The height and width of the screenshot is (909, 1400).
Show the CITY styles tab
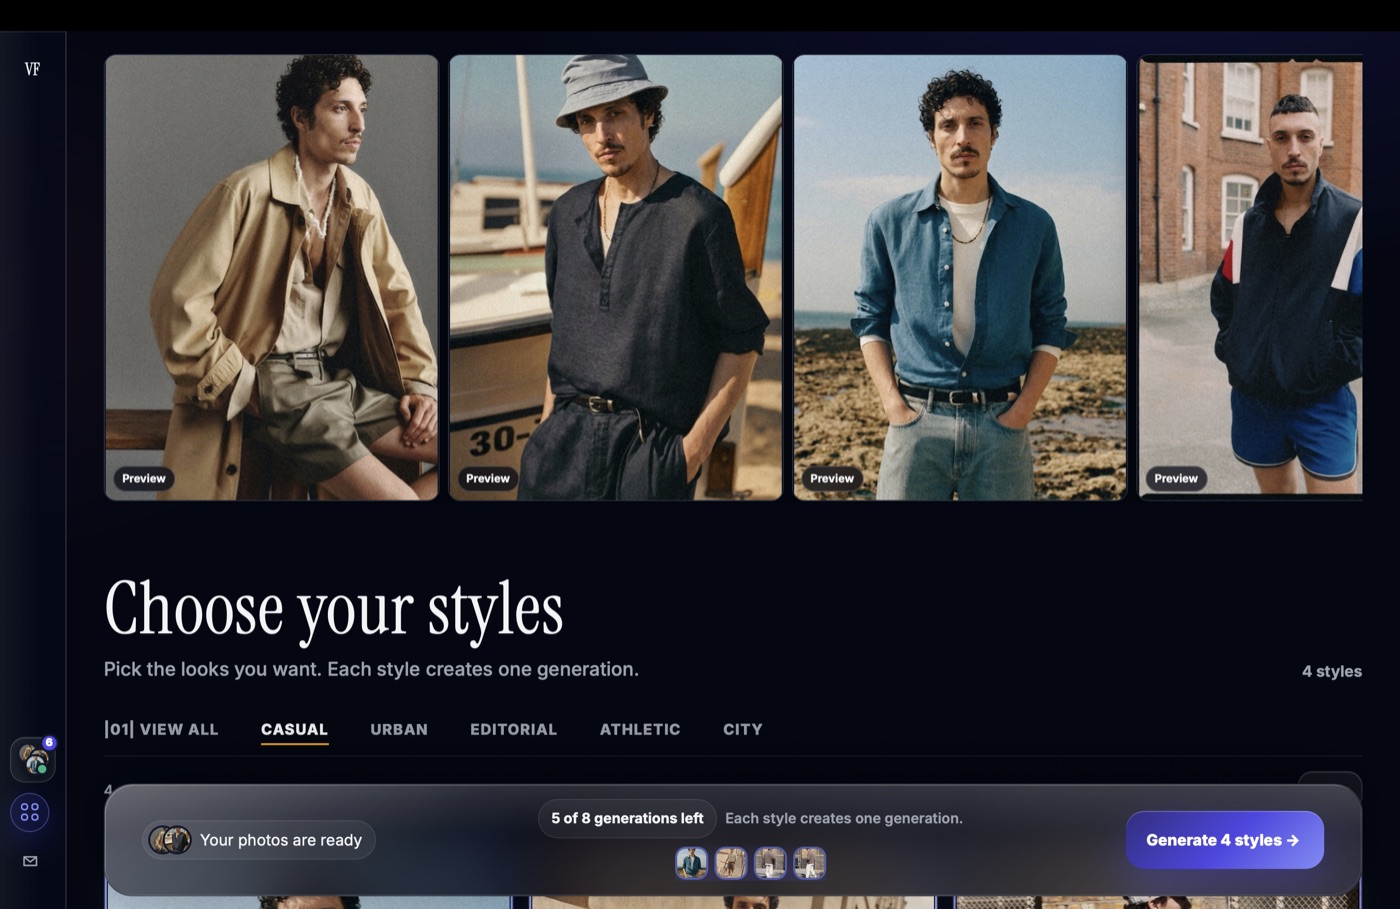tap(743, 730)
